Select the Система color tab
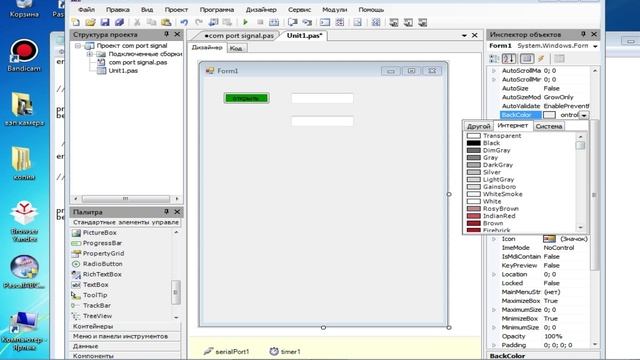Image resolution: width=640 pixels, height=360 pixels. point(549,126)
